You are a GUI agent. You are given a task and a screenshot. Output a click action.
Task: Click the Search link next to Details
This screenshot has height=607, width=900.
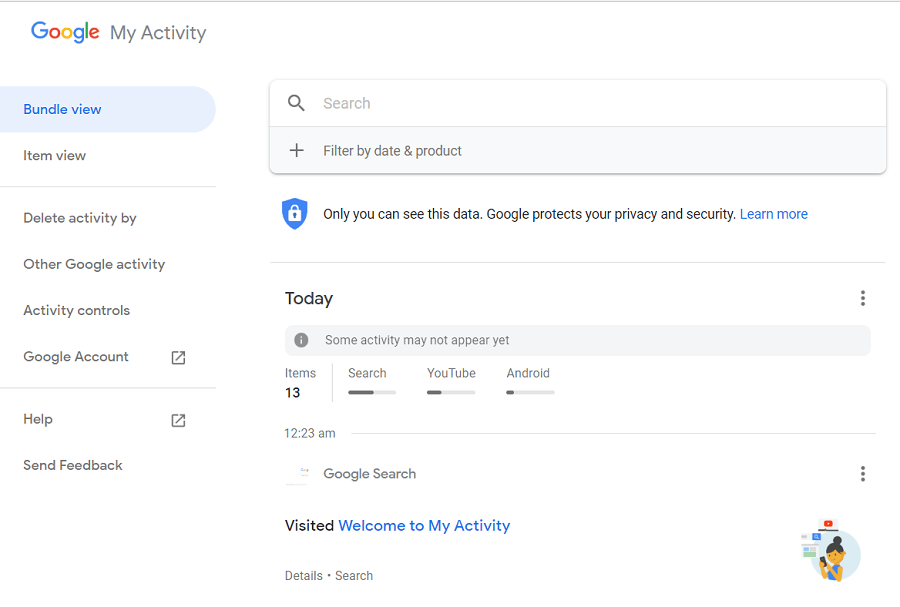(354, 575)
